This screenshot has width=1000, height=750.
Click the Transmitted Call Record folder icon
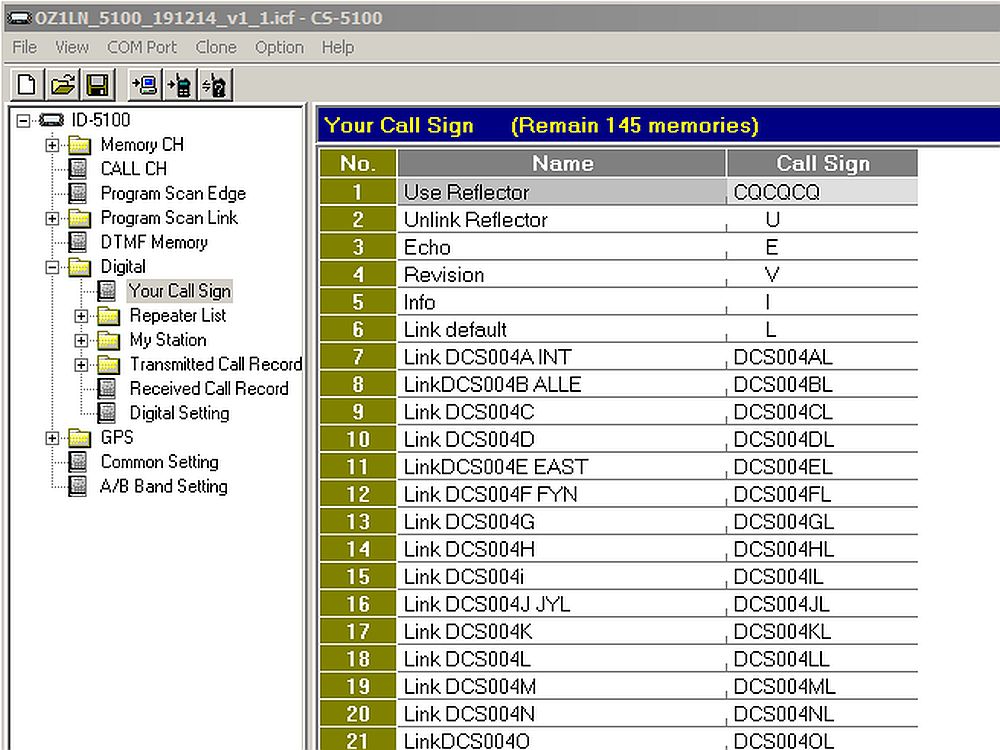click(x=109, y=365)
